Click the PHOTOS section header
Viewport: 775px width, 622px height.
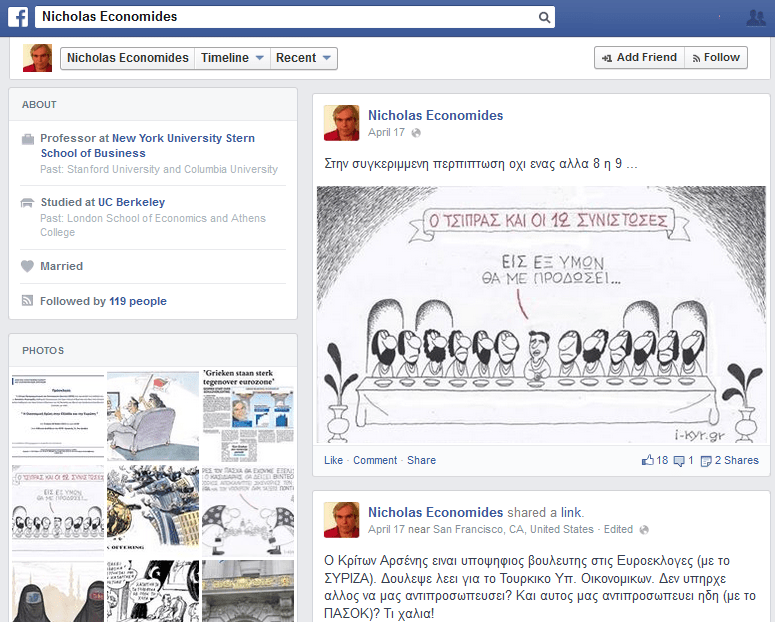(43, 351)
